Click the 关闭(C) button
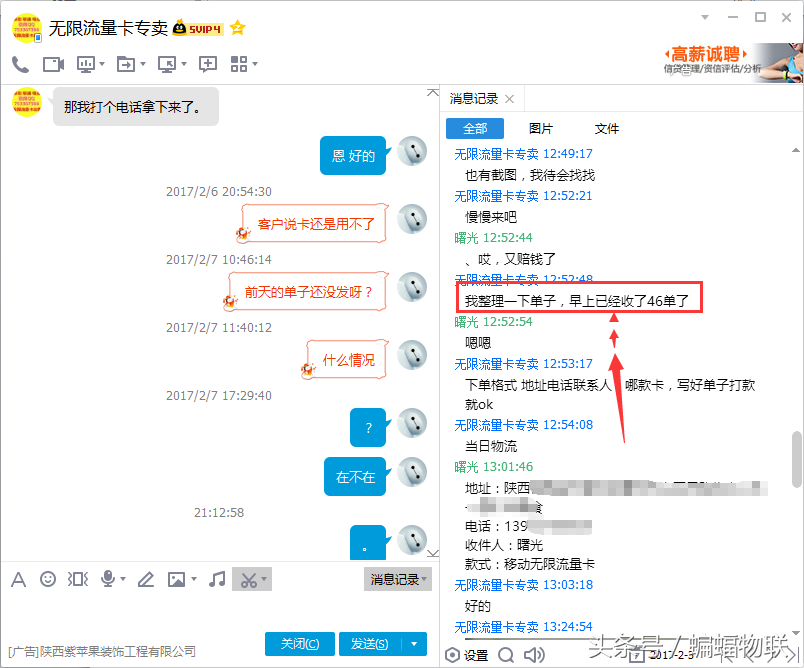The height and width of the screenshot is (668, 804). pyautogui.click(x=300, y=643)
